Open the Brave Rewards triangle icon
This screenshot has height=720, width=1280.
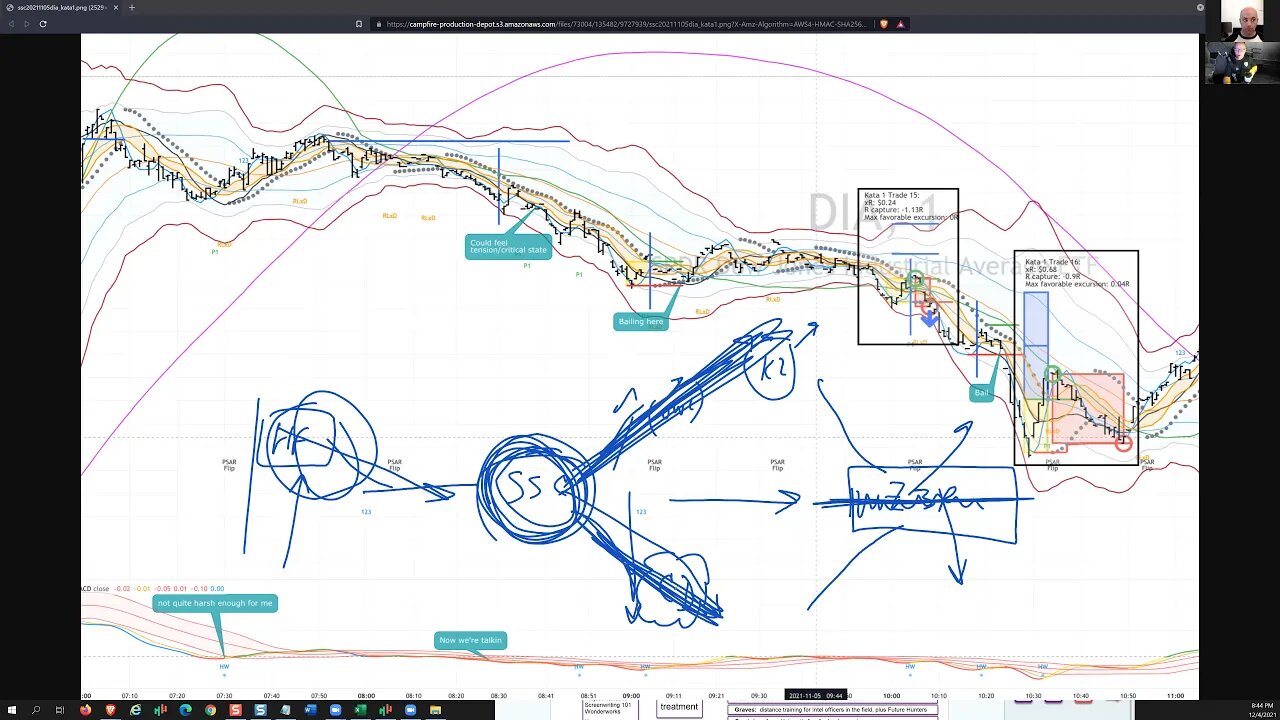coord(901,23)
